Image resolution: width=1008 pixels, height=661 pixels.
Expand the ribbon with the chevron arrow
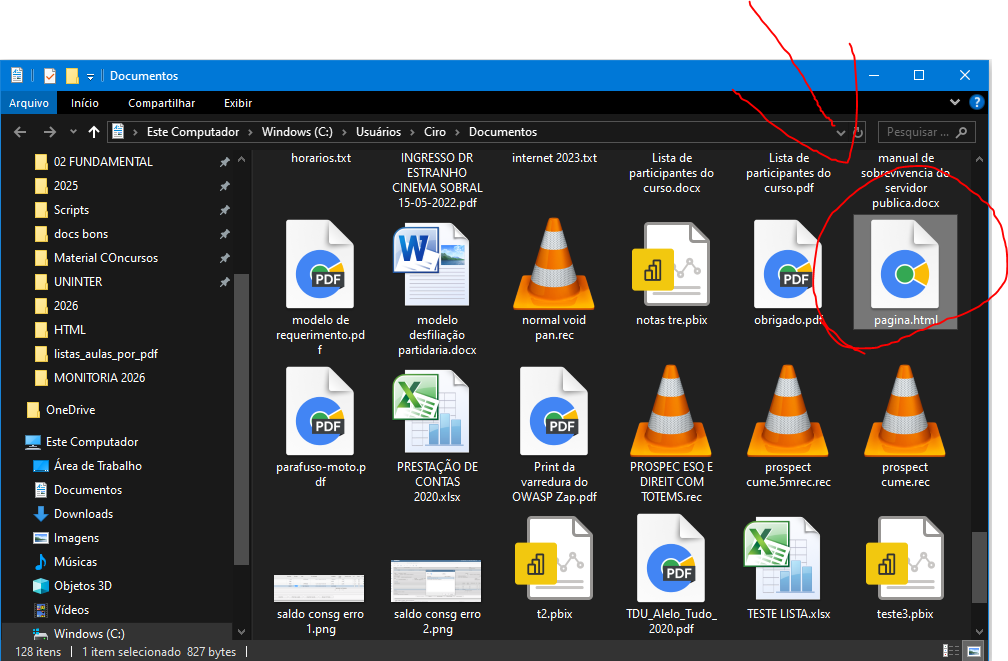coord(955,103)
